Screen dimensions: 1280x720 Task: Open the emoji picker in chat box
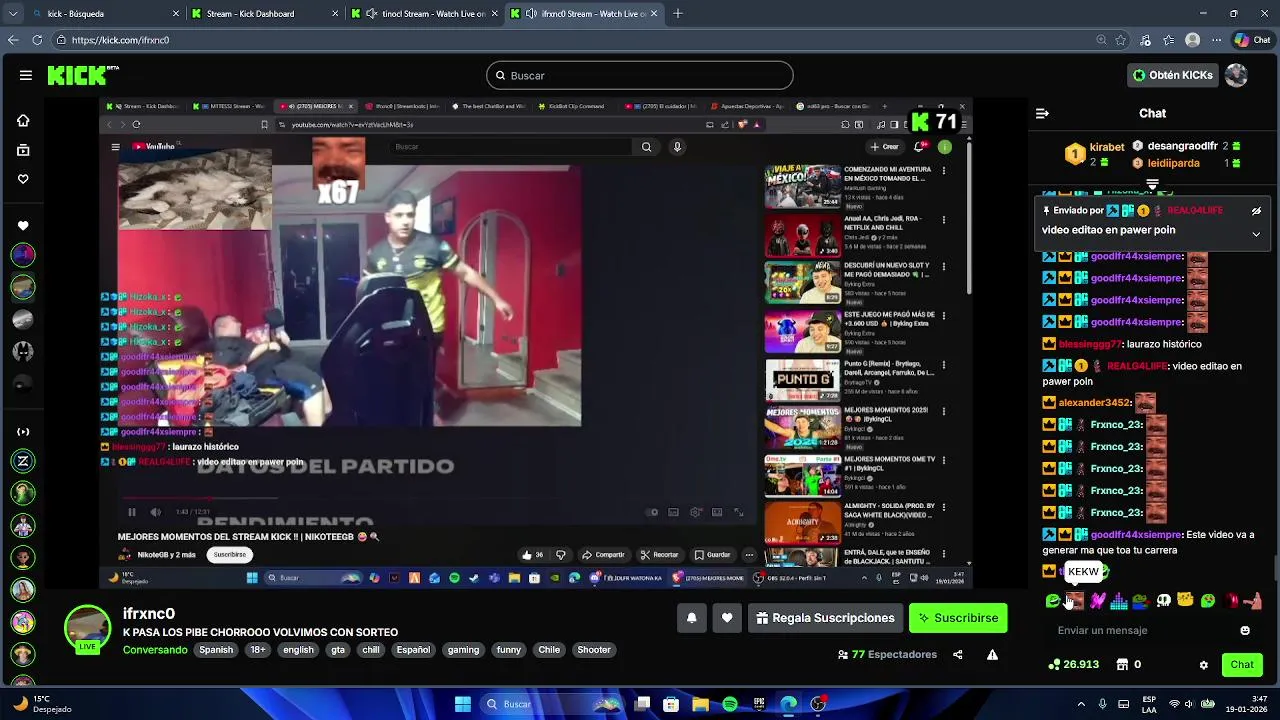point(1245,631)
